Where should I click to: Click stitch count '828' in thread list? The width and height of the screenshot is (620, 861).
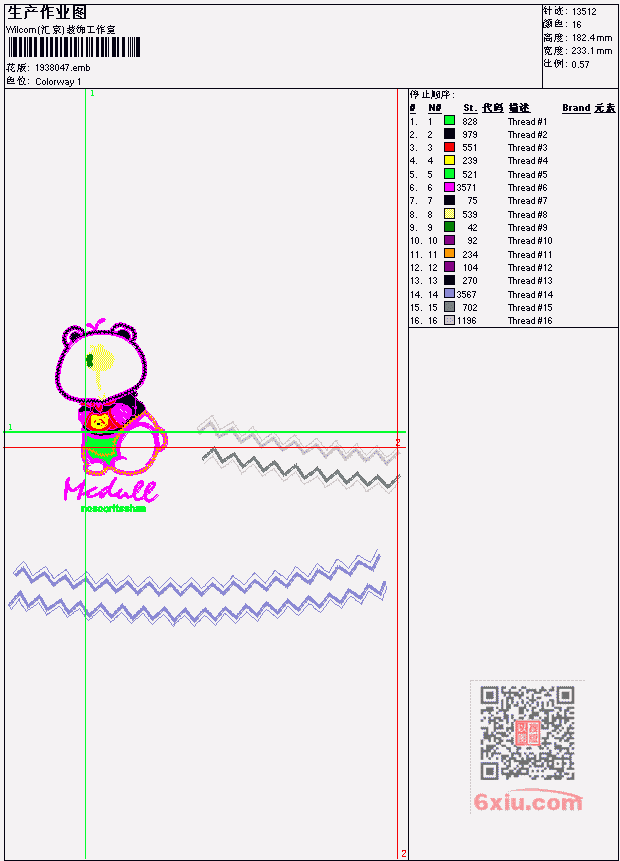pyautogui.click(x=470, y=121)
